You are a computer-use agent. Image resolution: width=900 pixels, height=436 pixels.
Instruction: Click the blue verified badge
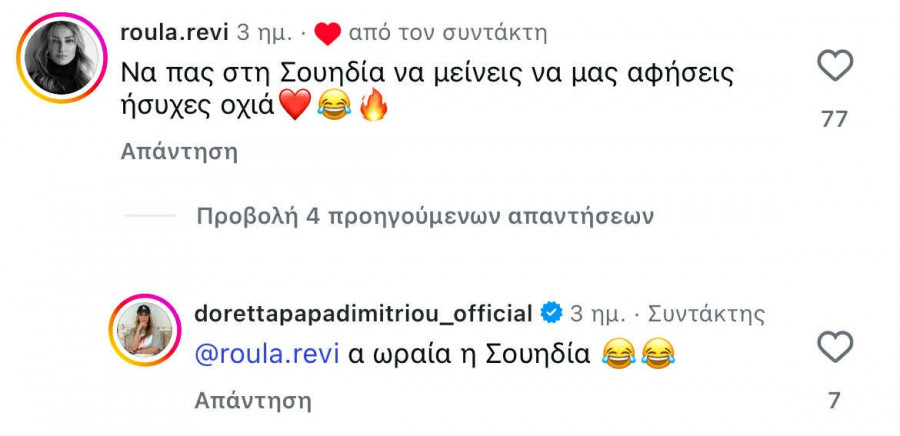551,314
